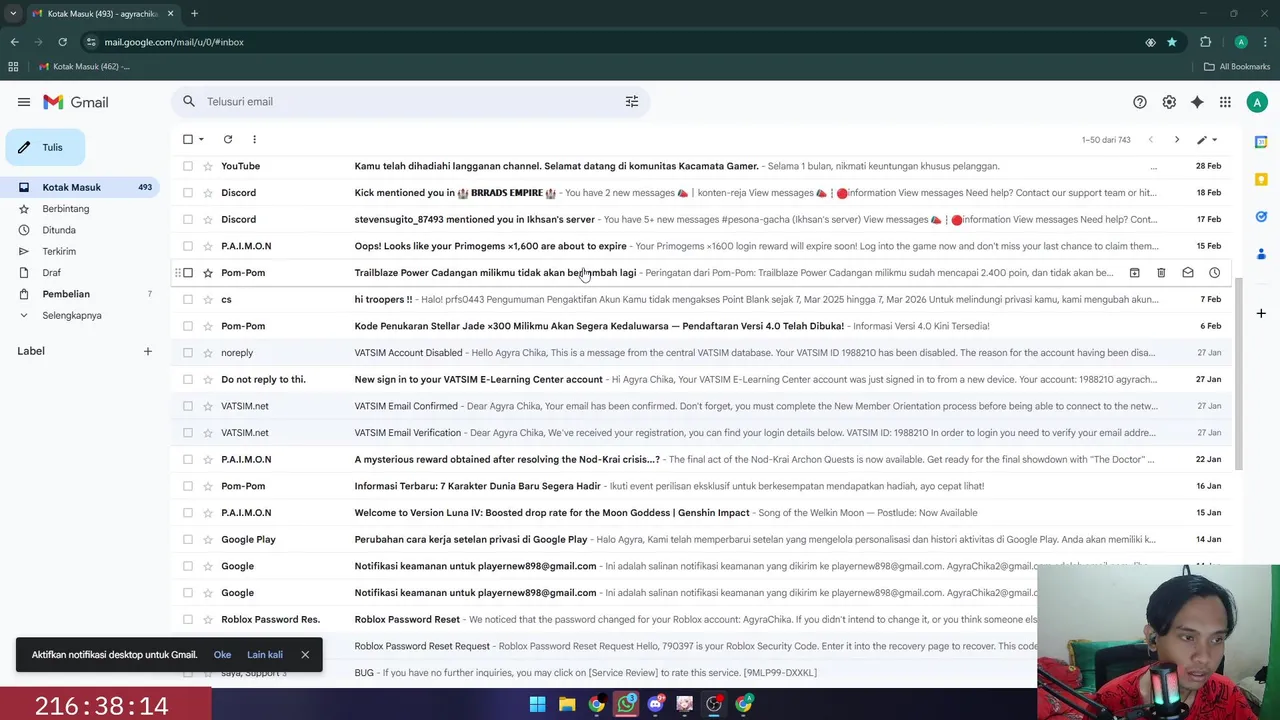Choose Lain kali on notification prompt

coord(265,655)
